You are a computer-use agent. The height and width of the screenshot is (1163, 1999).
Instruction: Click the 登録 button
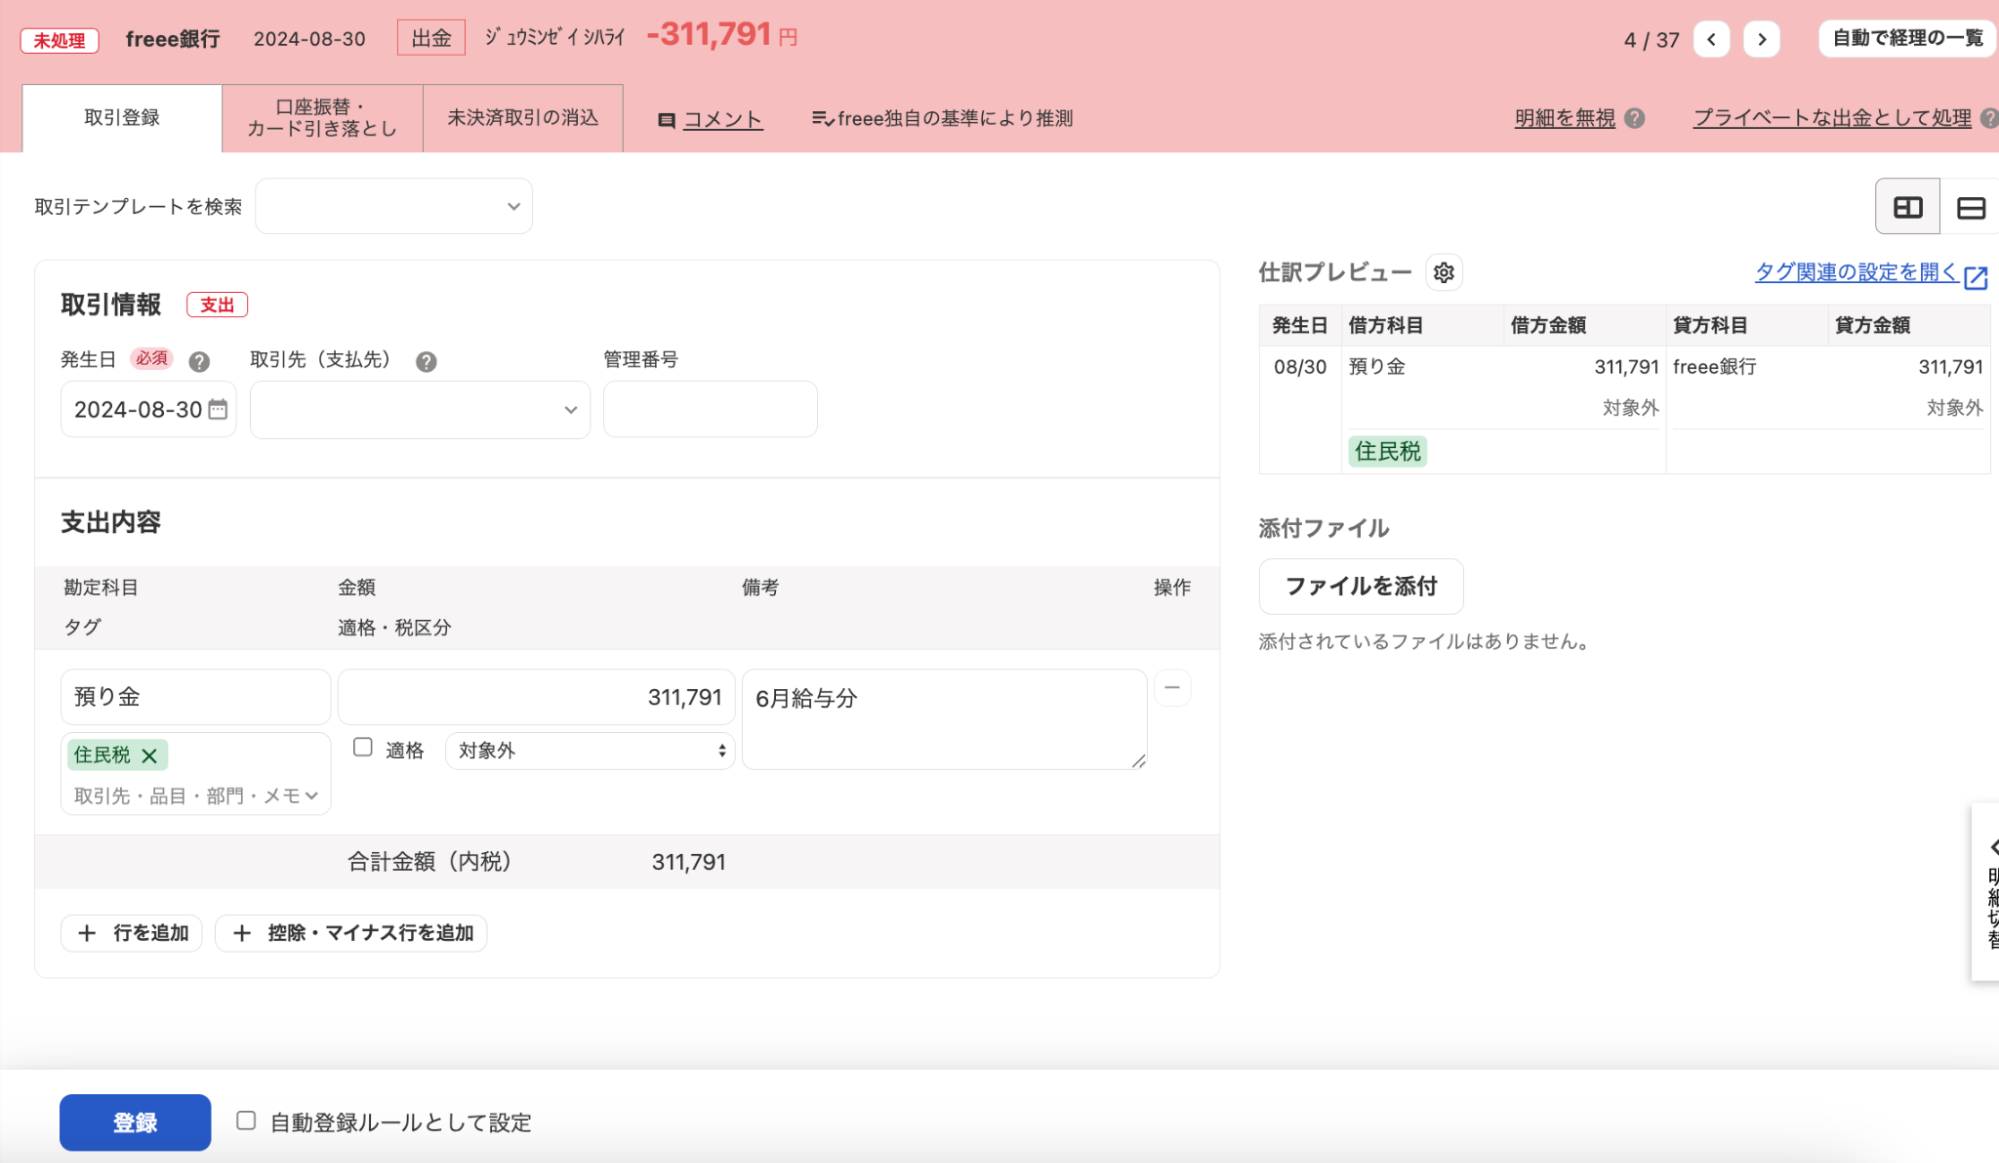(135, 1122)
